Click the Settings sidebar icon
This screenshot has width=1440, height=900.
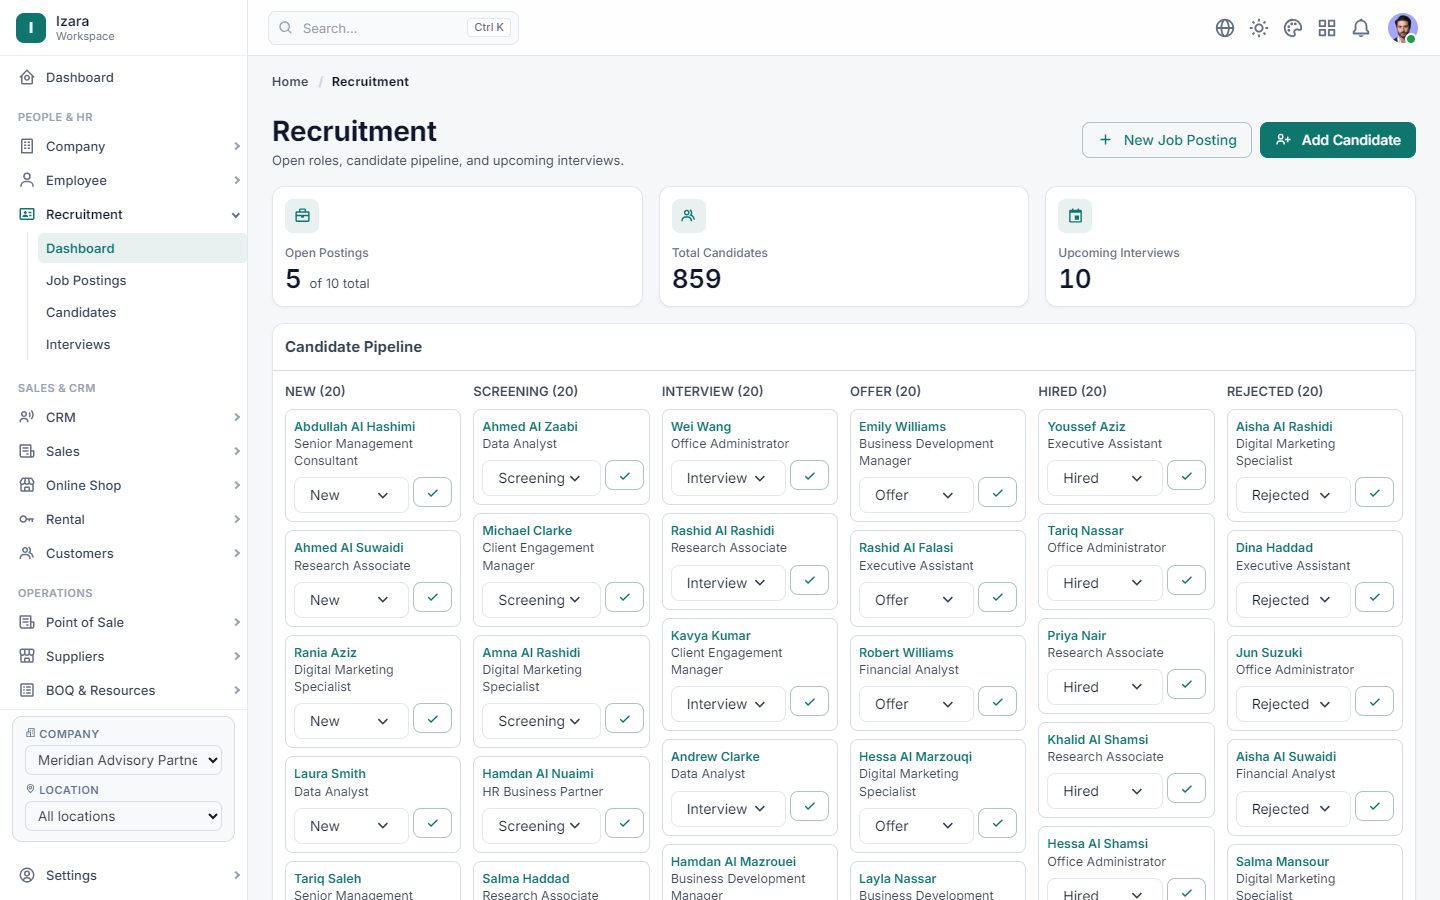[27, 875]
